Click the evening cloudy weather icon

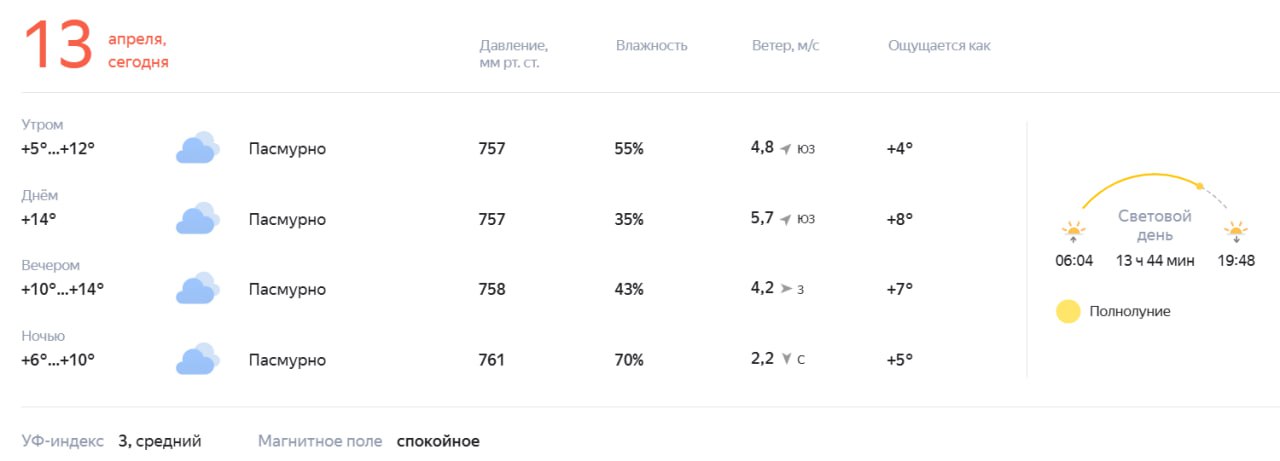click(197, 288)
